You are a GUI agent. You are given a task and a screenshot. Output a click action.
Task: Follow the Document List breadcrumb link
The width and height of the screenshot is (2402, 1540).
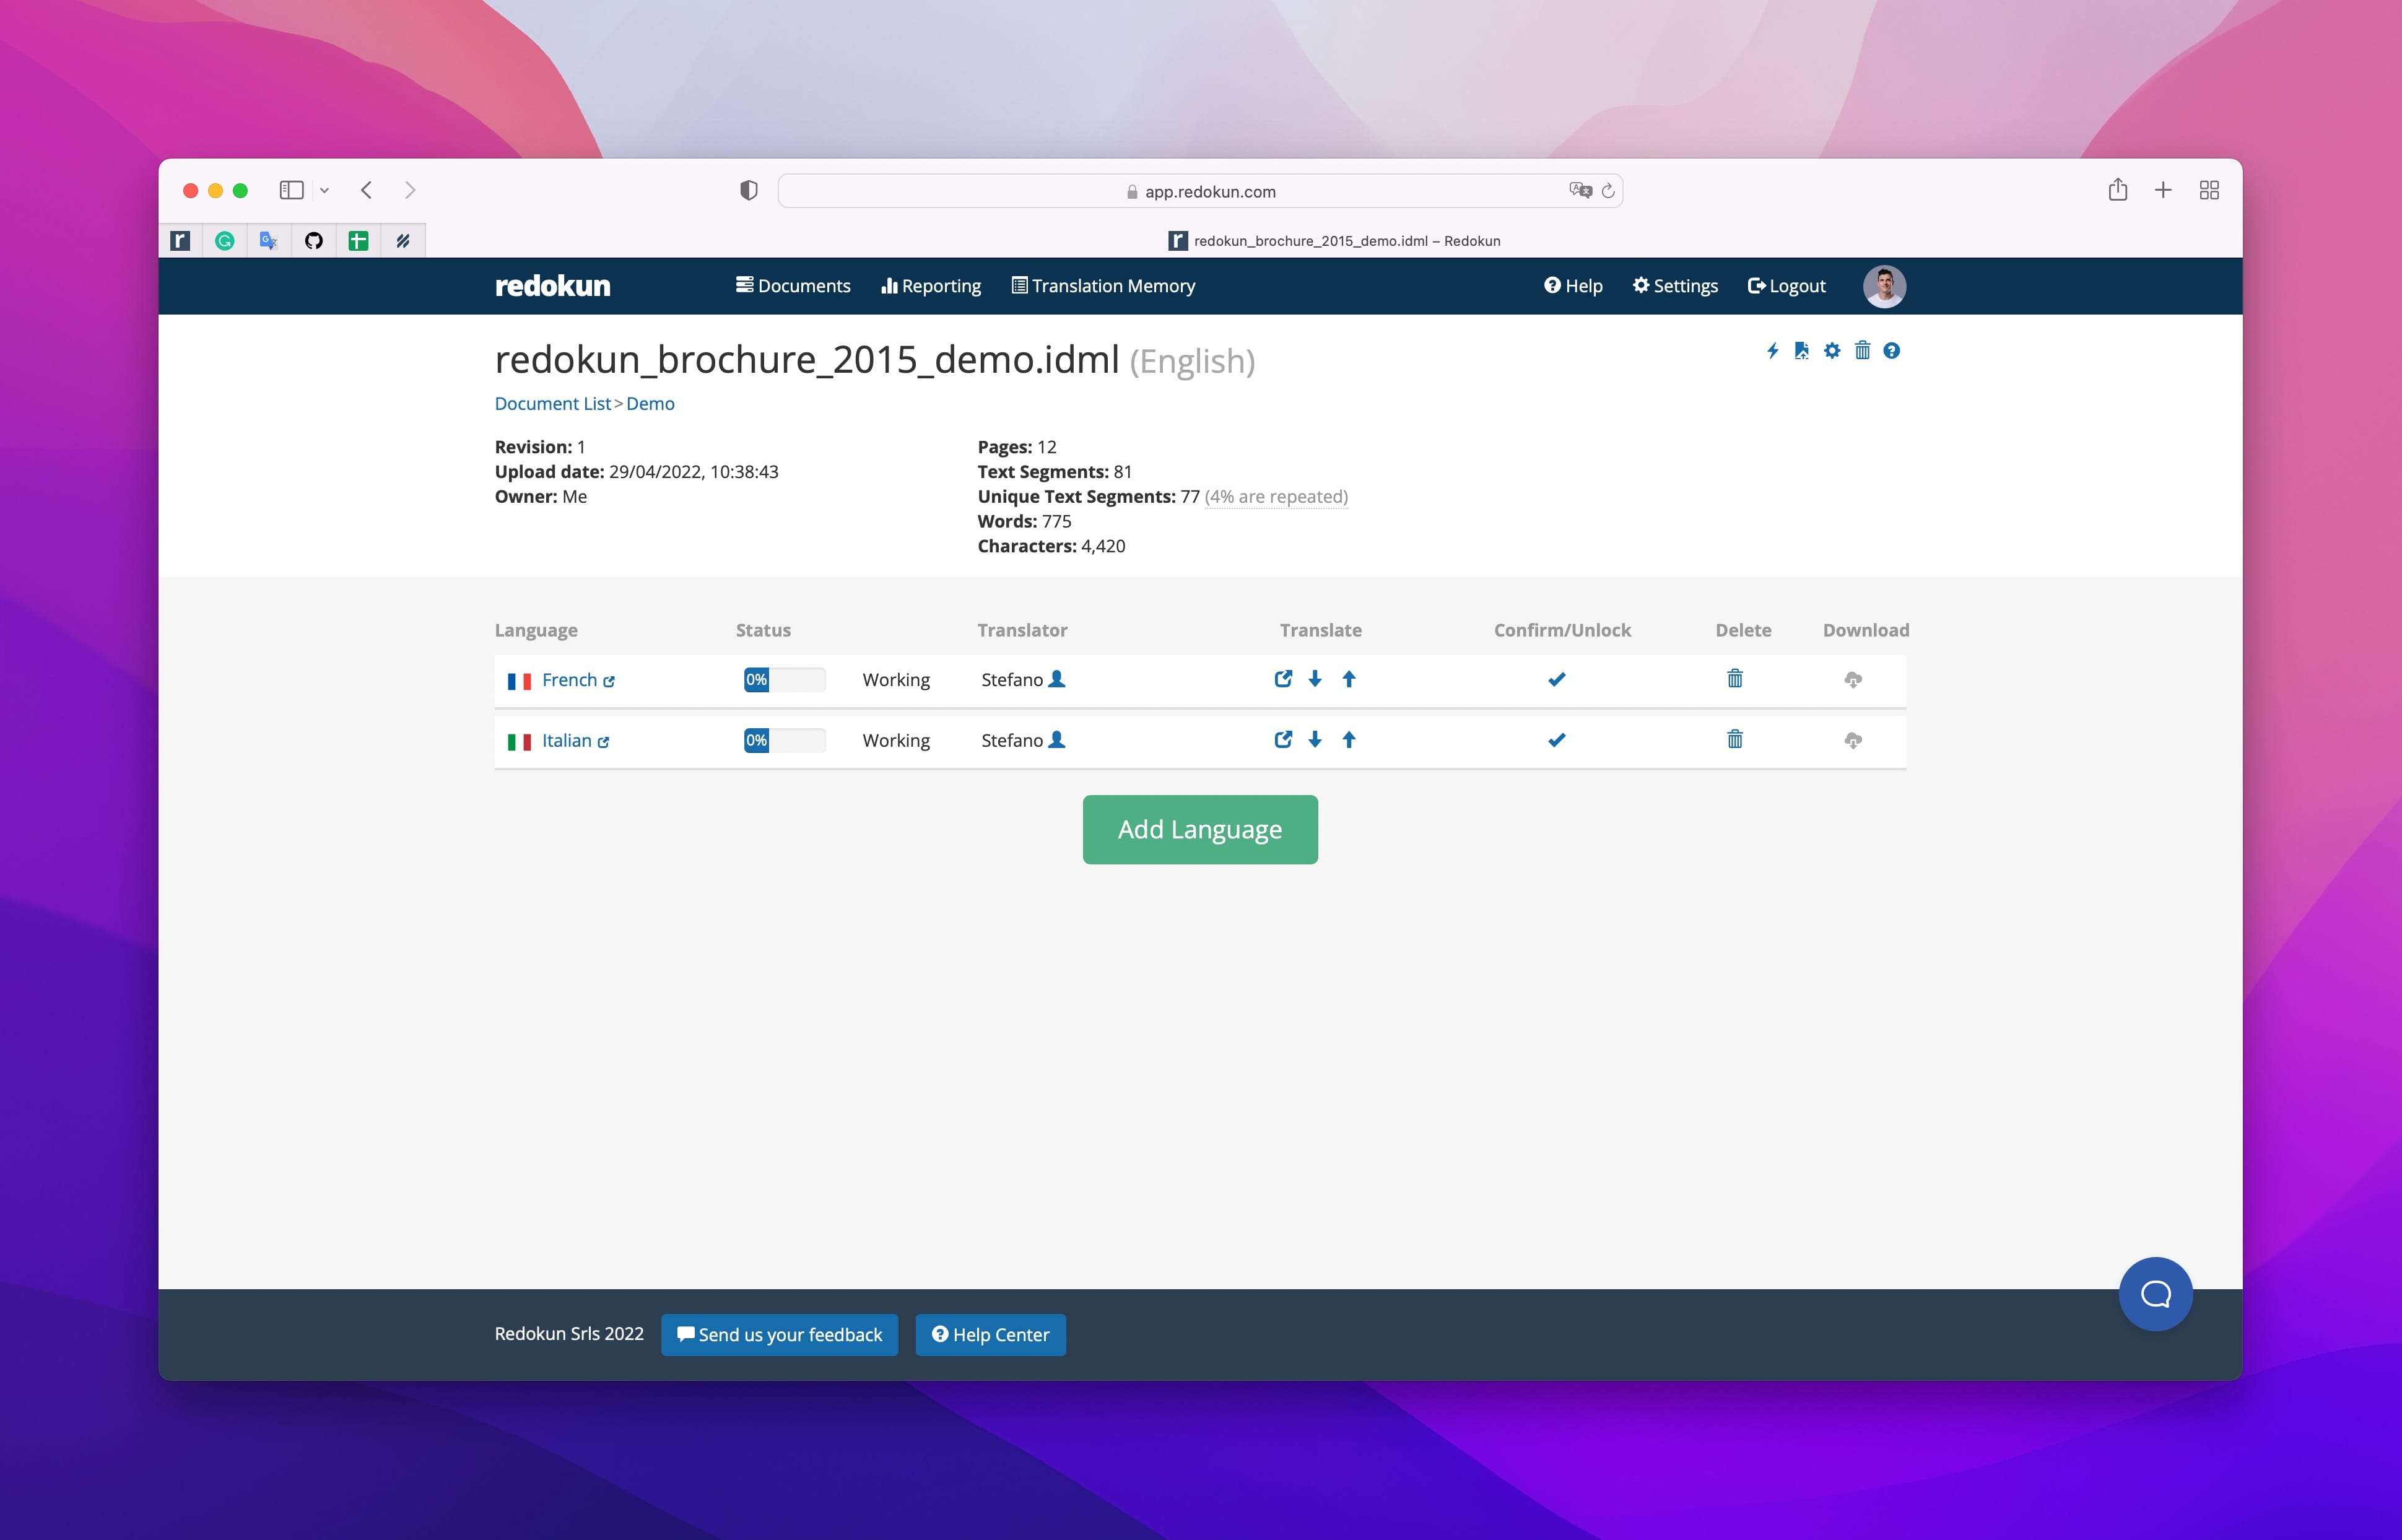tap(552, 403)
